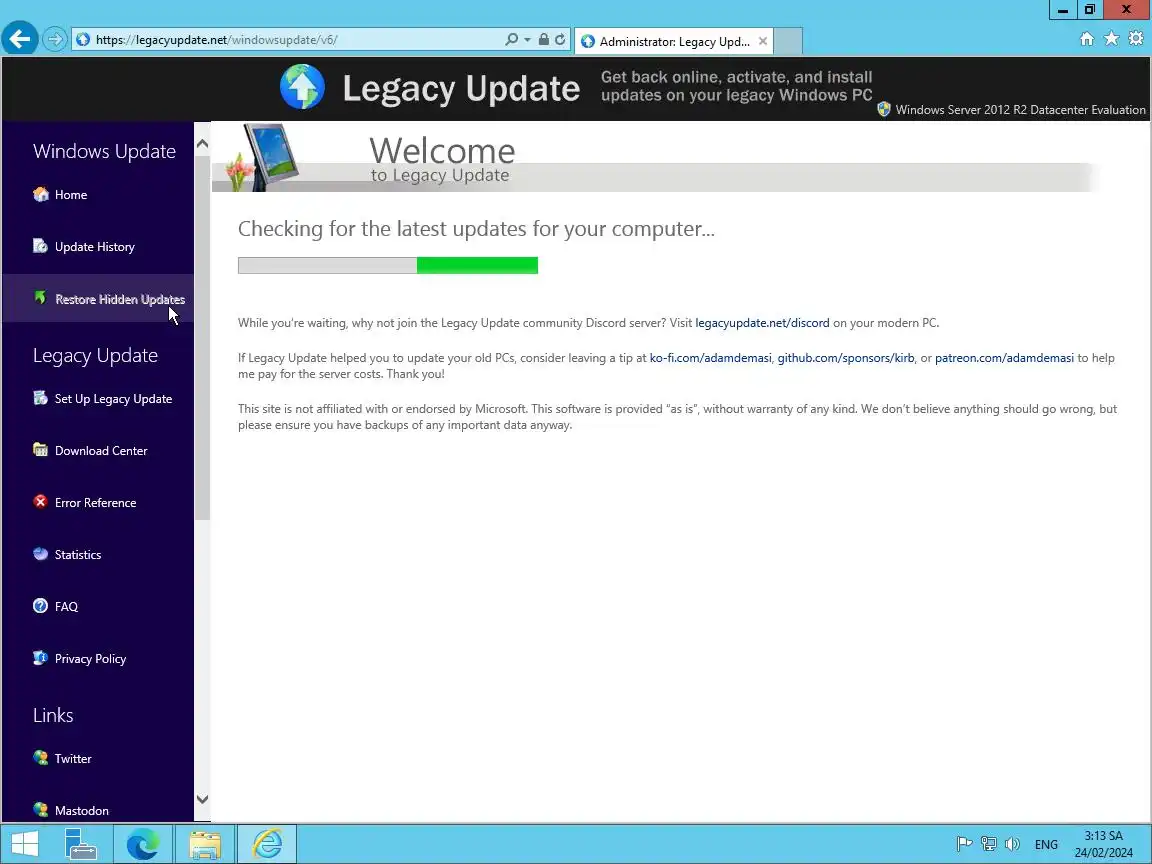Click the Internet Explorer taskbar icon
The height and width of the screenshot is (864, 1152).
coord(267,843)
